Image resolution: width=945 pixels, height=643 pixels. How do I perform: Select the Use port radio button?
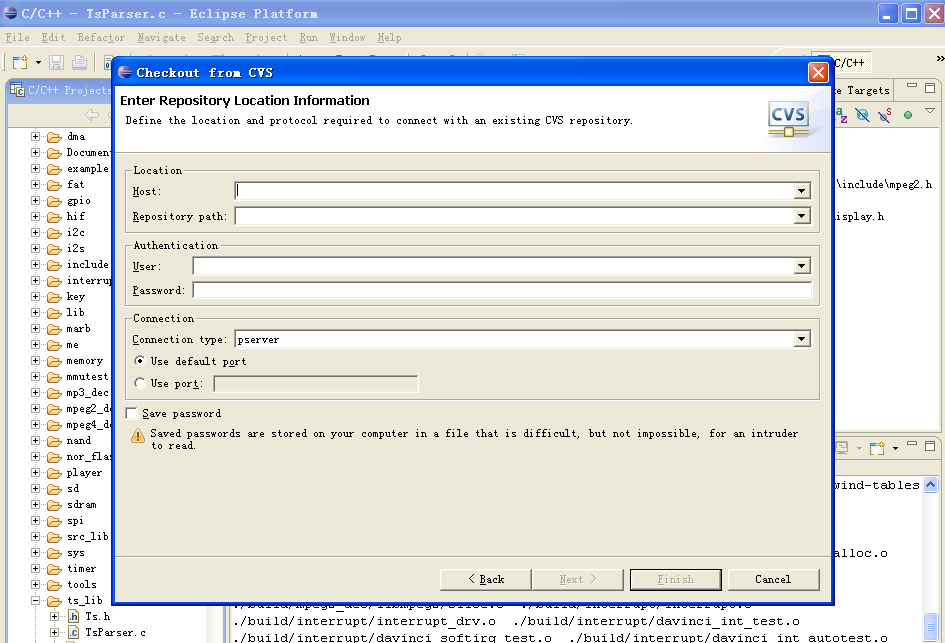pyautogui.click(x=140, y=383)
